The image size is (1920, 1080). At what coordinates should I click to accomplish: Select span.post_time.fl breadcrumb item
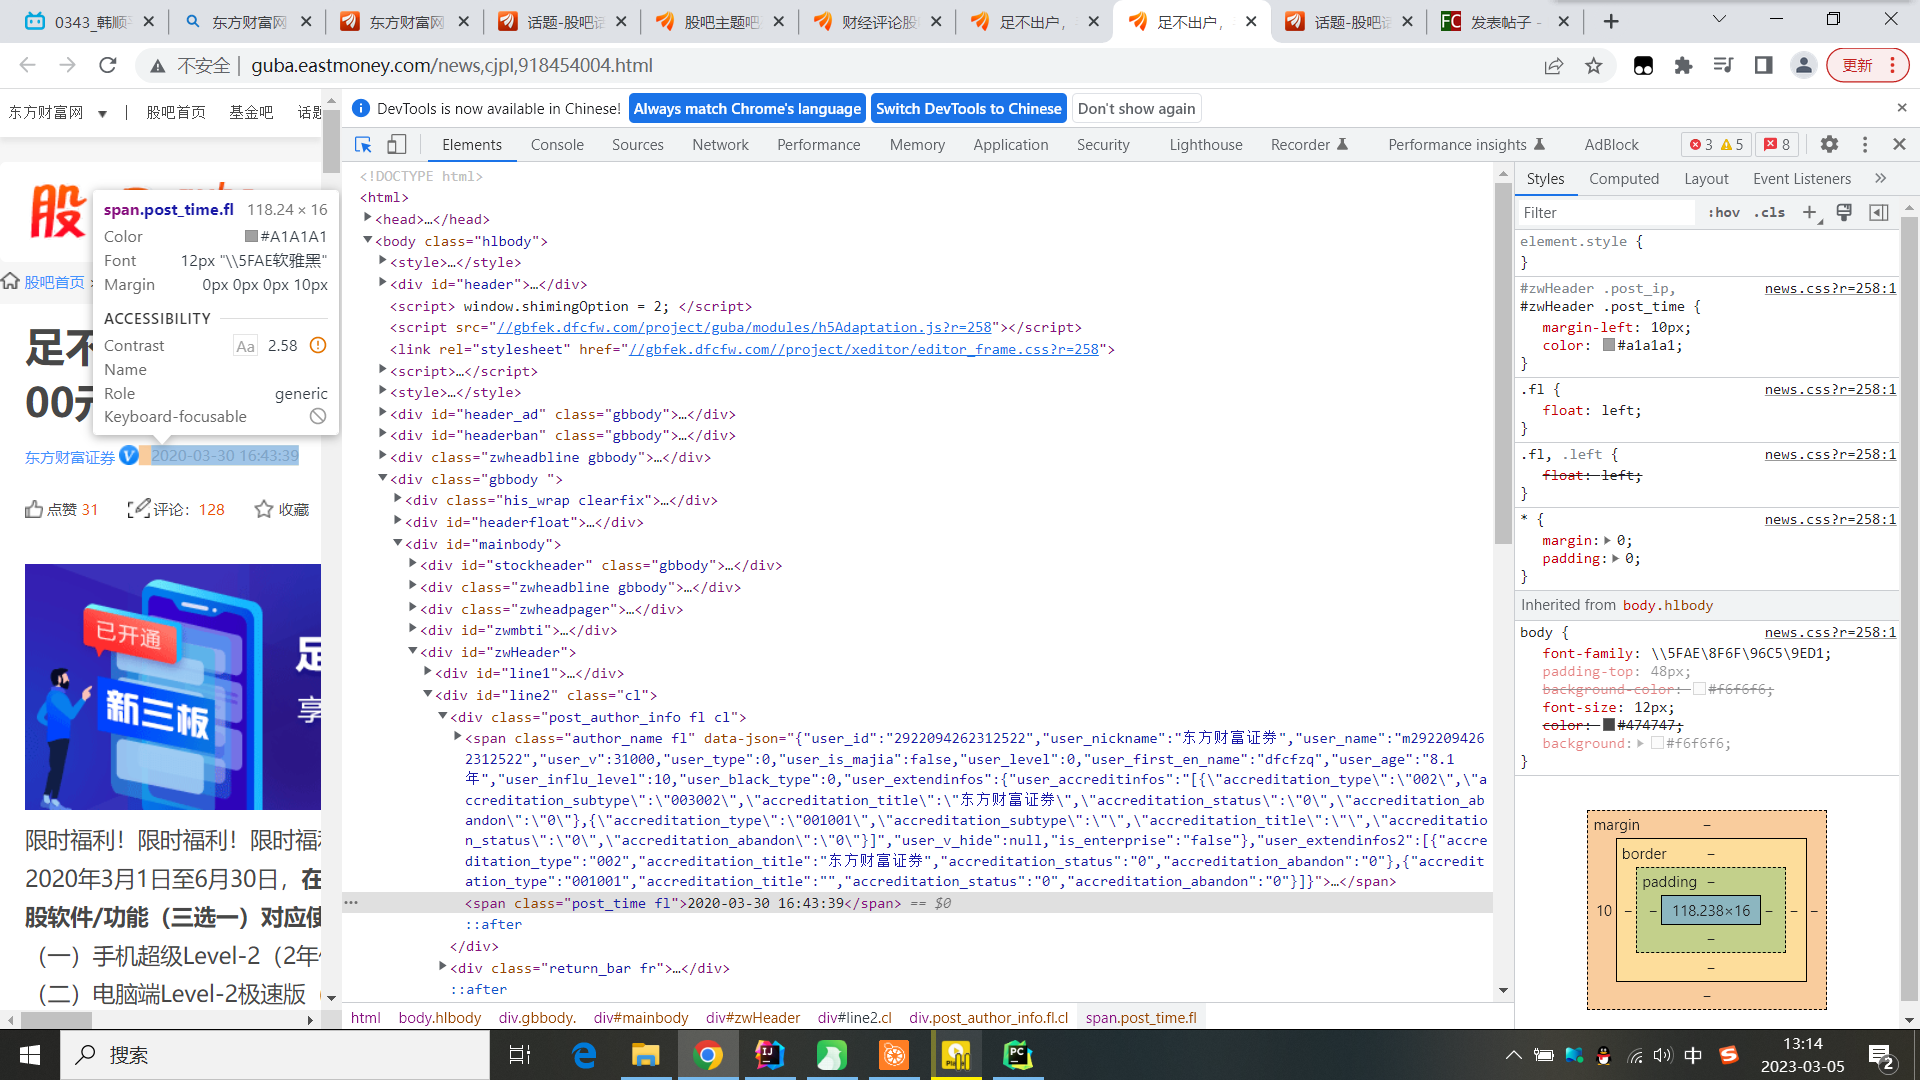(x=1141, y=1017)
